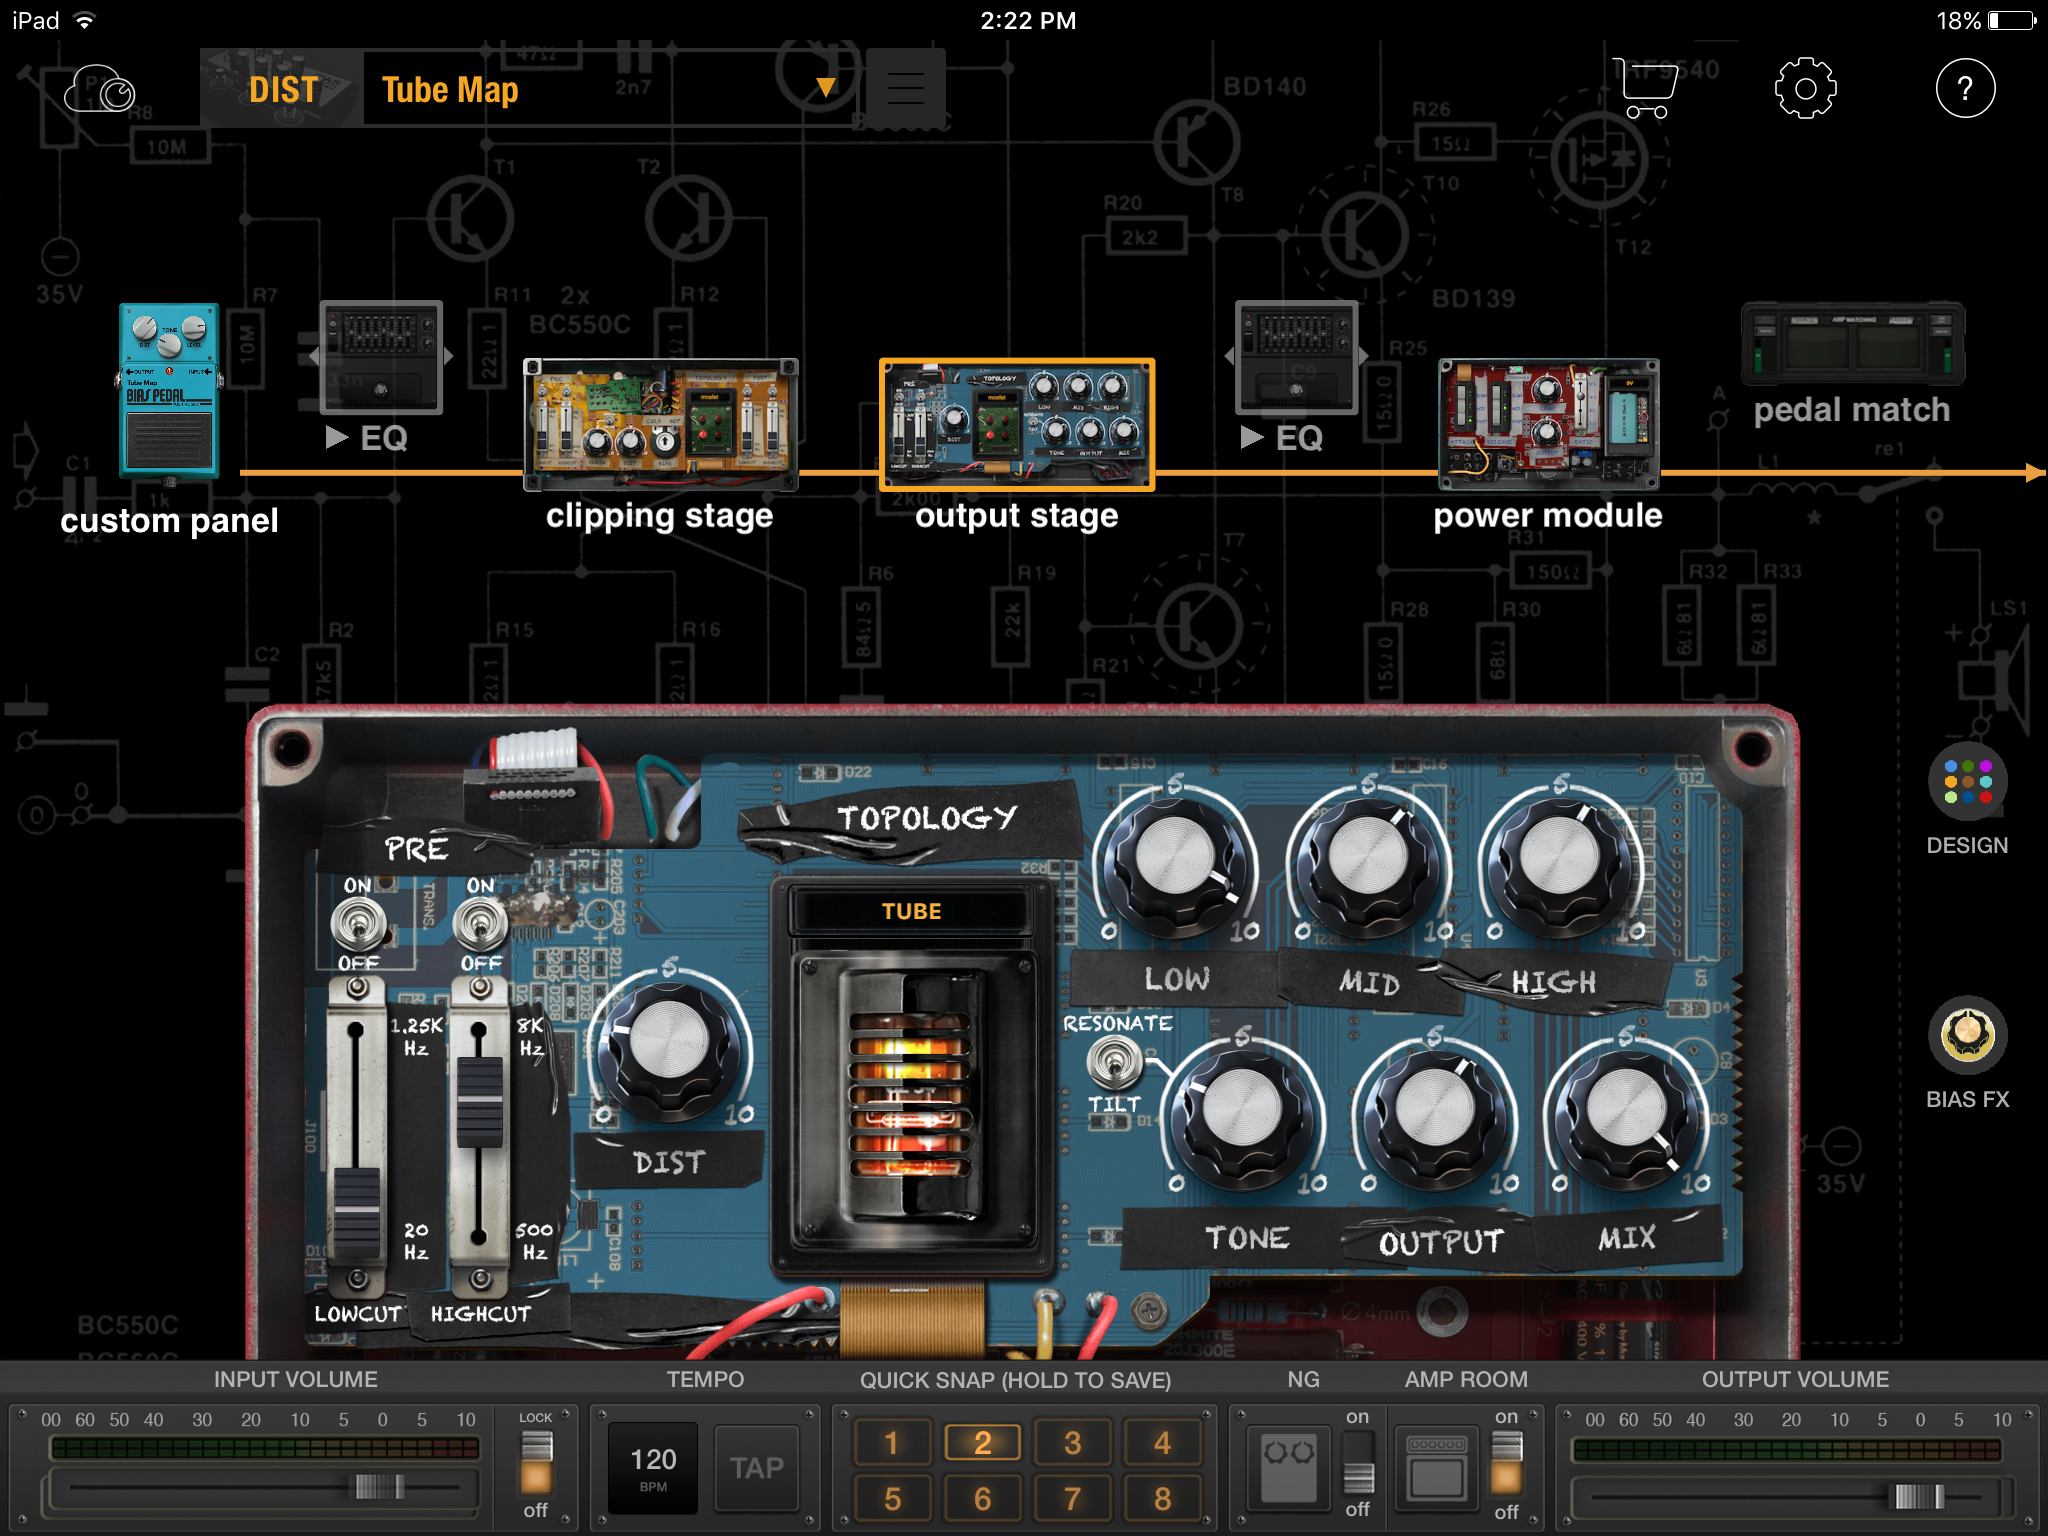The height and width of the screenshot is (1536, 2048).
Task: Open the DESIGN color dots icon
Action: pos(1967,782)
